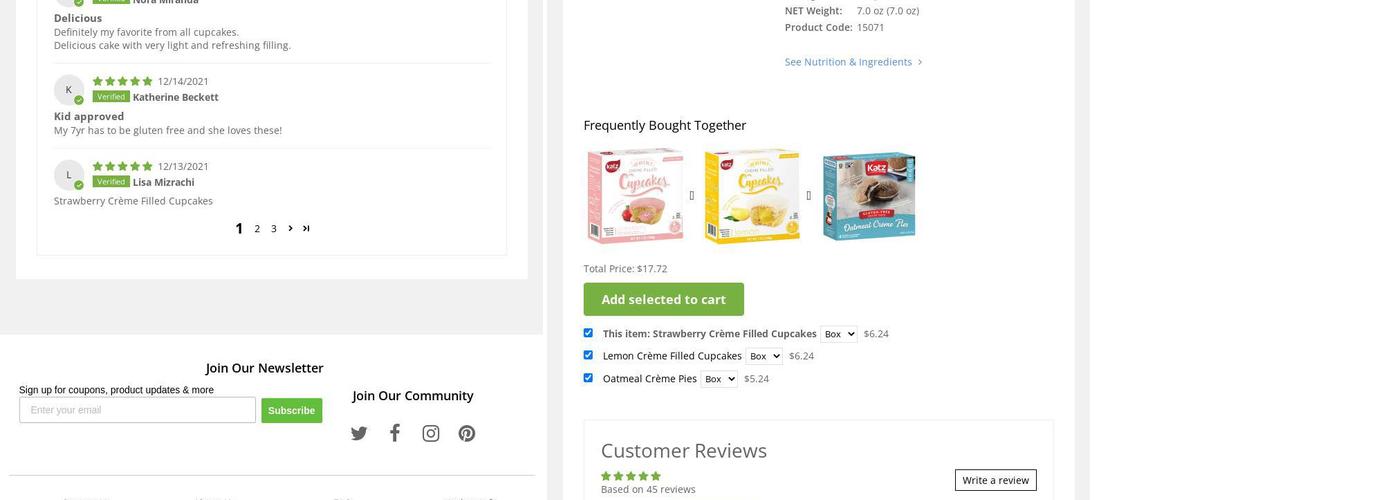Image resolution: width=1400 pixels, height=500 pixels.
Task: Go to reviews page 3
Action: [274, 229]
